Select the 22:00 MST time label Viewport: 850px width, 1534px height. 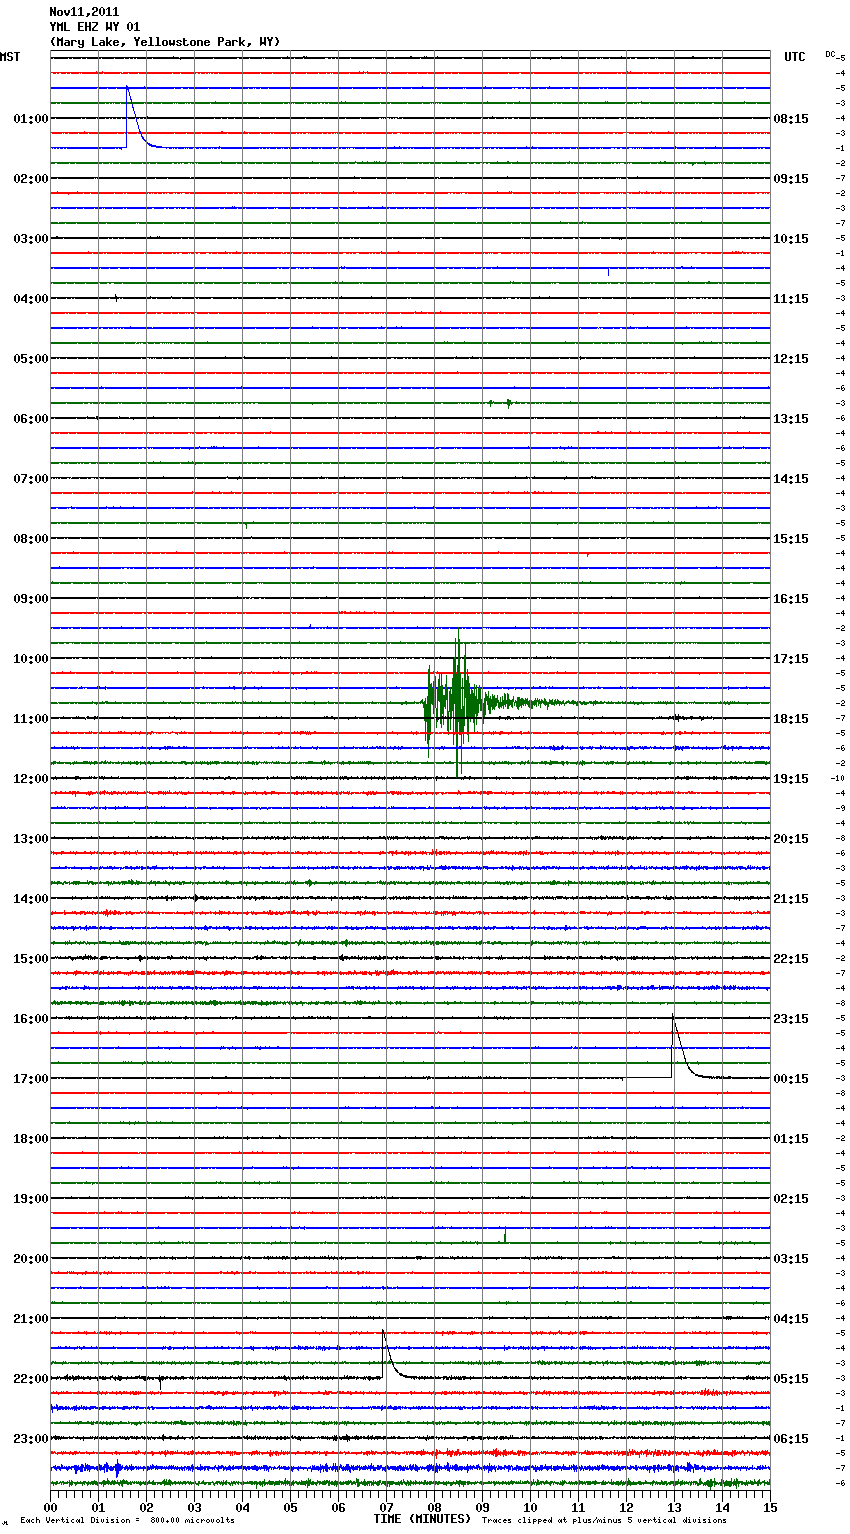coord(31,1378)
